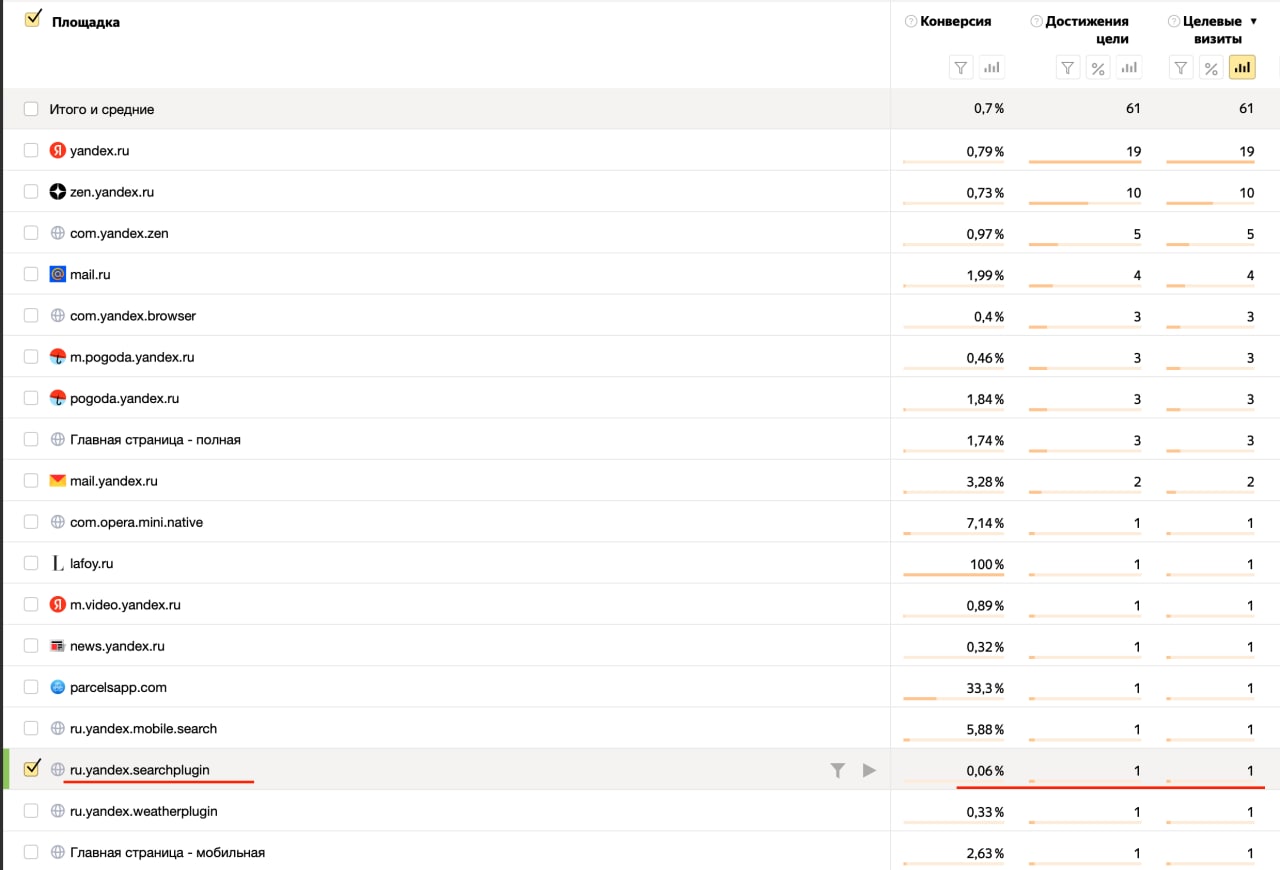Image resolution: width=1280 pixels, height=870 pixels.
Task: Click the mail.yandex.ru row label
Action: pos(114,481)
